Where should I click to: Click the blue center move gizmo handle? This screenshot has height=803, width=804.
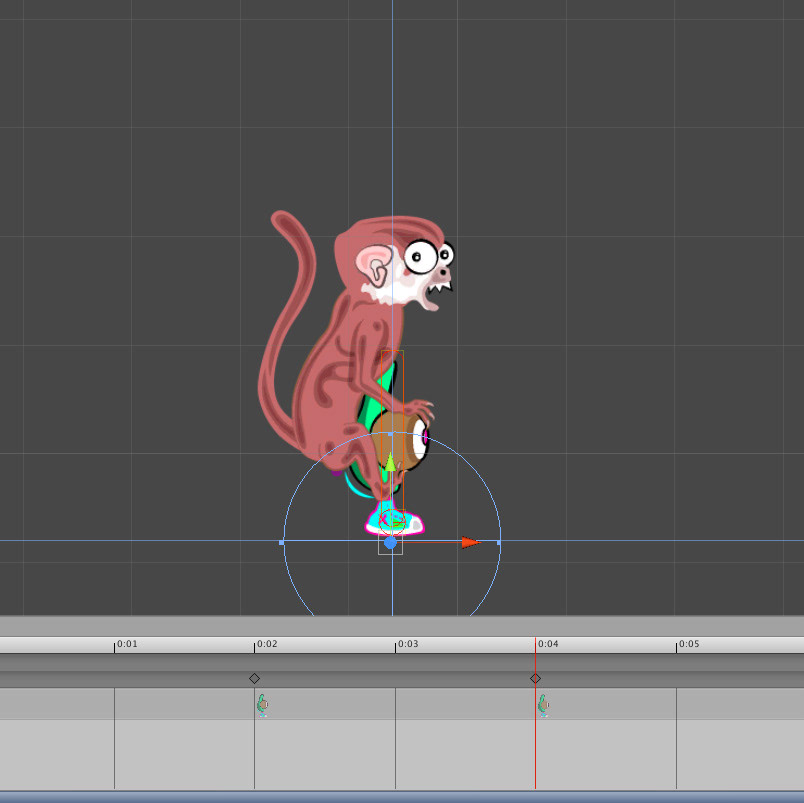(x=390, y=543)
